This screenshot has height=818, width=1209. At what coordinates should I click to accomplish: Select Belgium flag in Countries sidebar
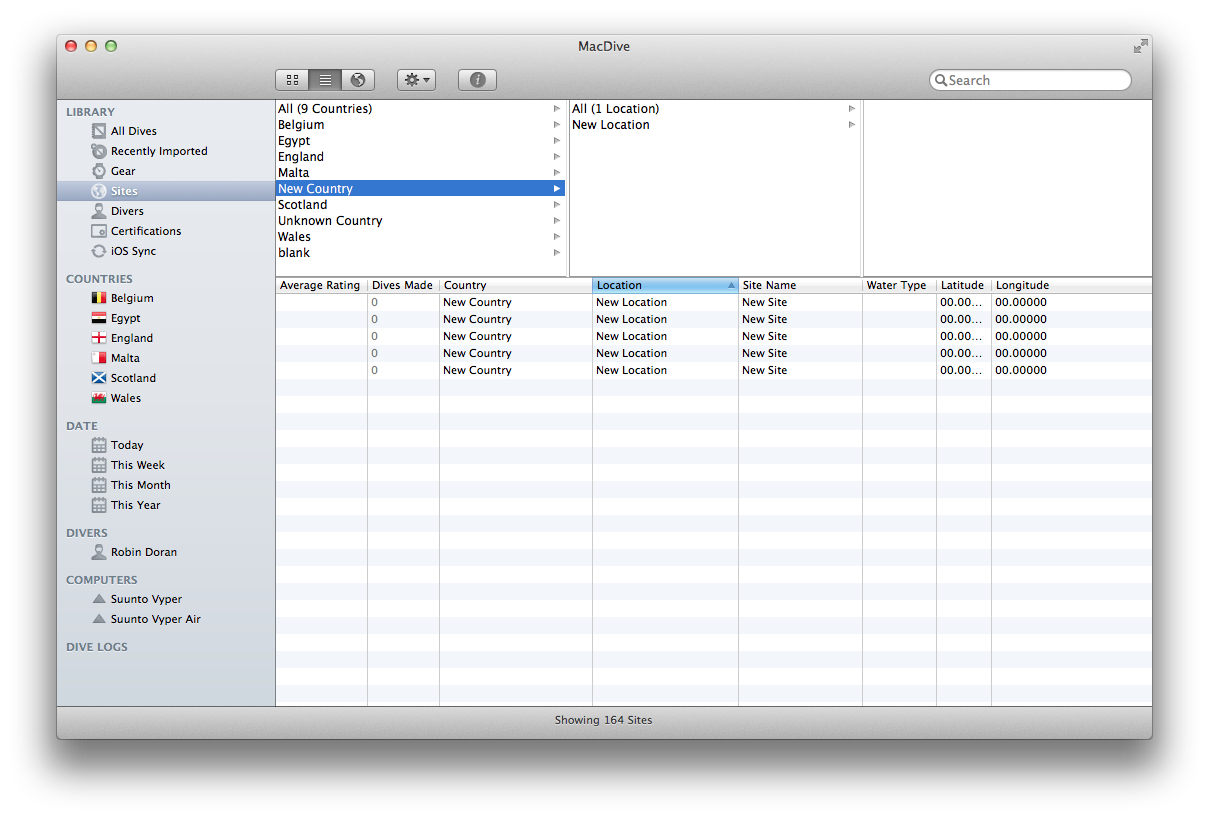tap(99, 298)
